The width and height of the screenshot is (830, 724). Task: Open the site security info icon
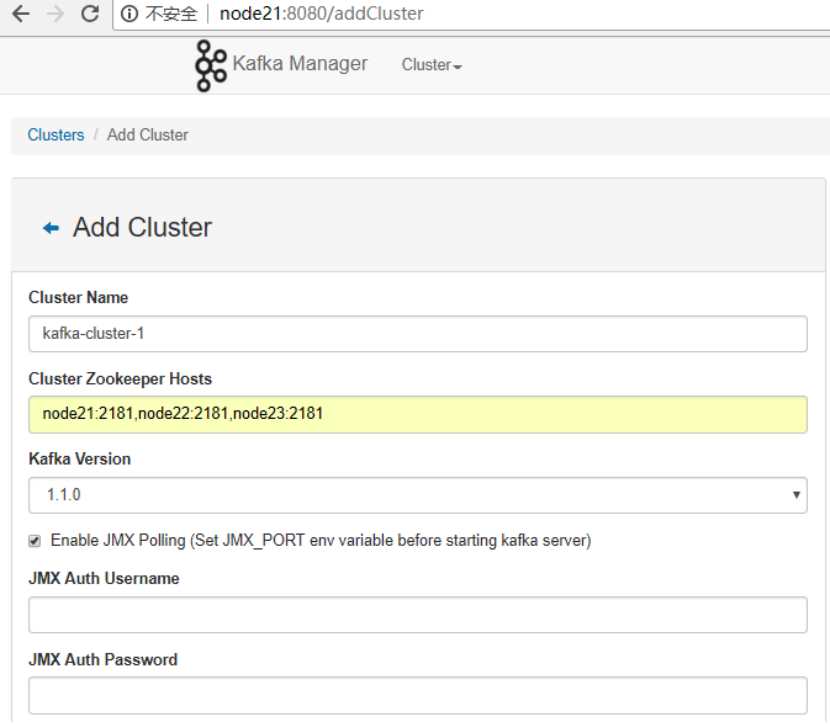click(x=129, y=14)
